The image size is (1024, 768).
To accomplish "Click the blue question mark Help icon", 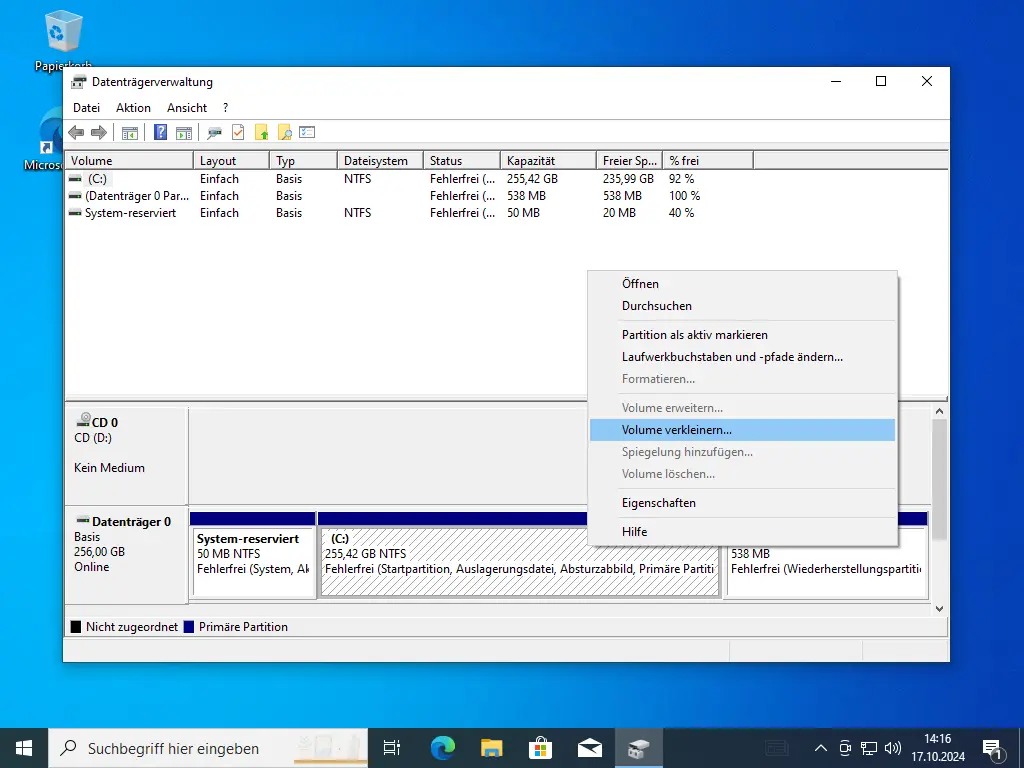I will point(160,132).
